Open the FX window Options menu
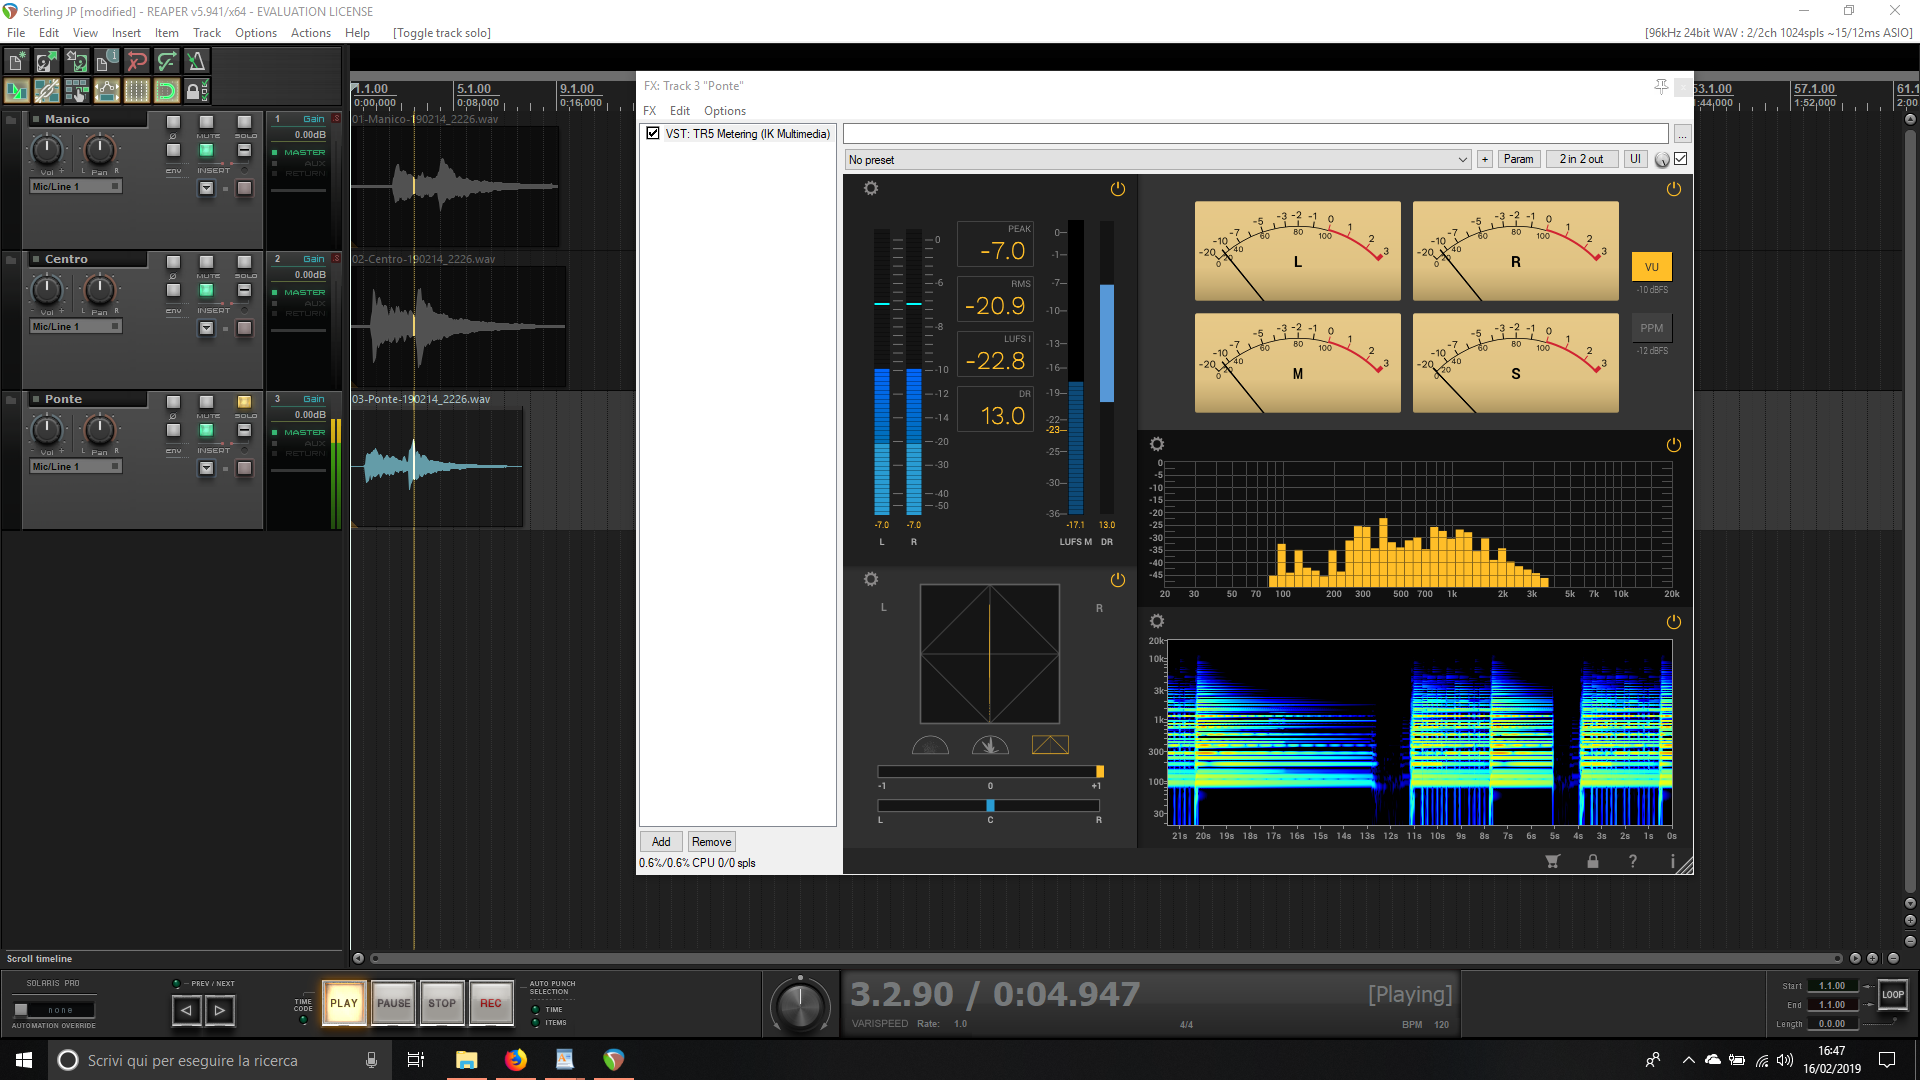 (724, 111)
